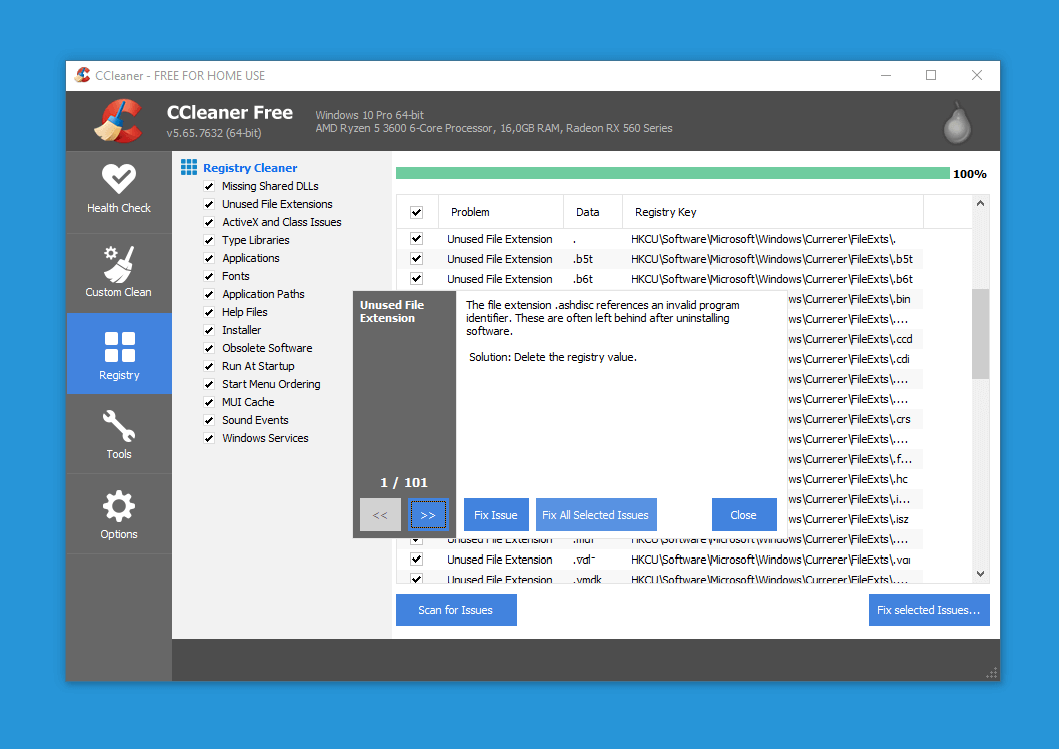The image size is (1059, 749).
Task: Click the .b5t value in Data column
Action: pos(583,259)
